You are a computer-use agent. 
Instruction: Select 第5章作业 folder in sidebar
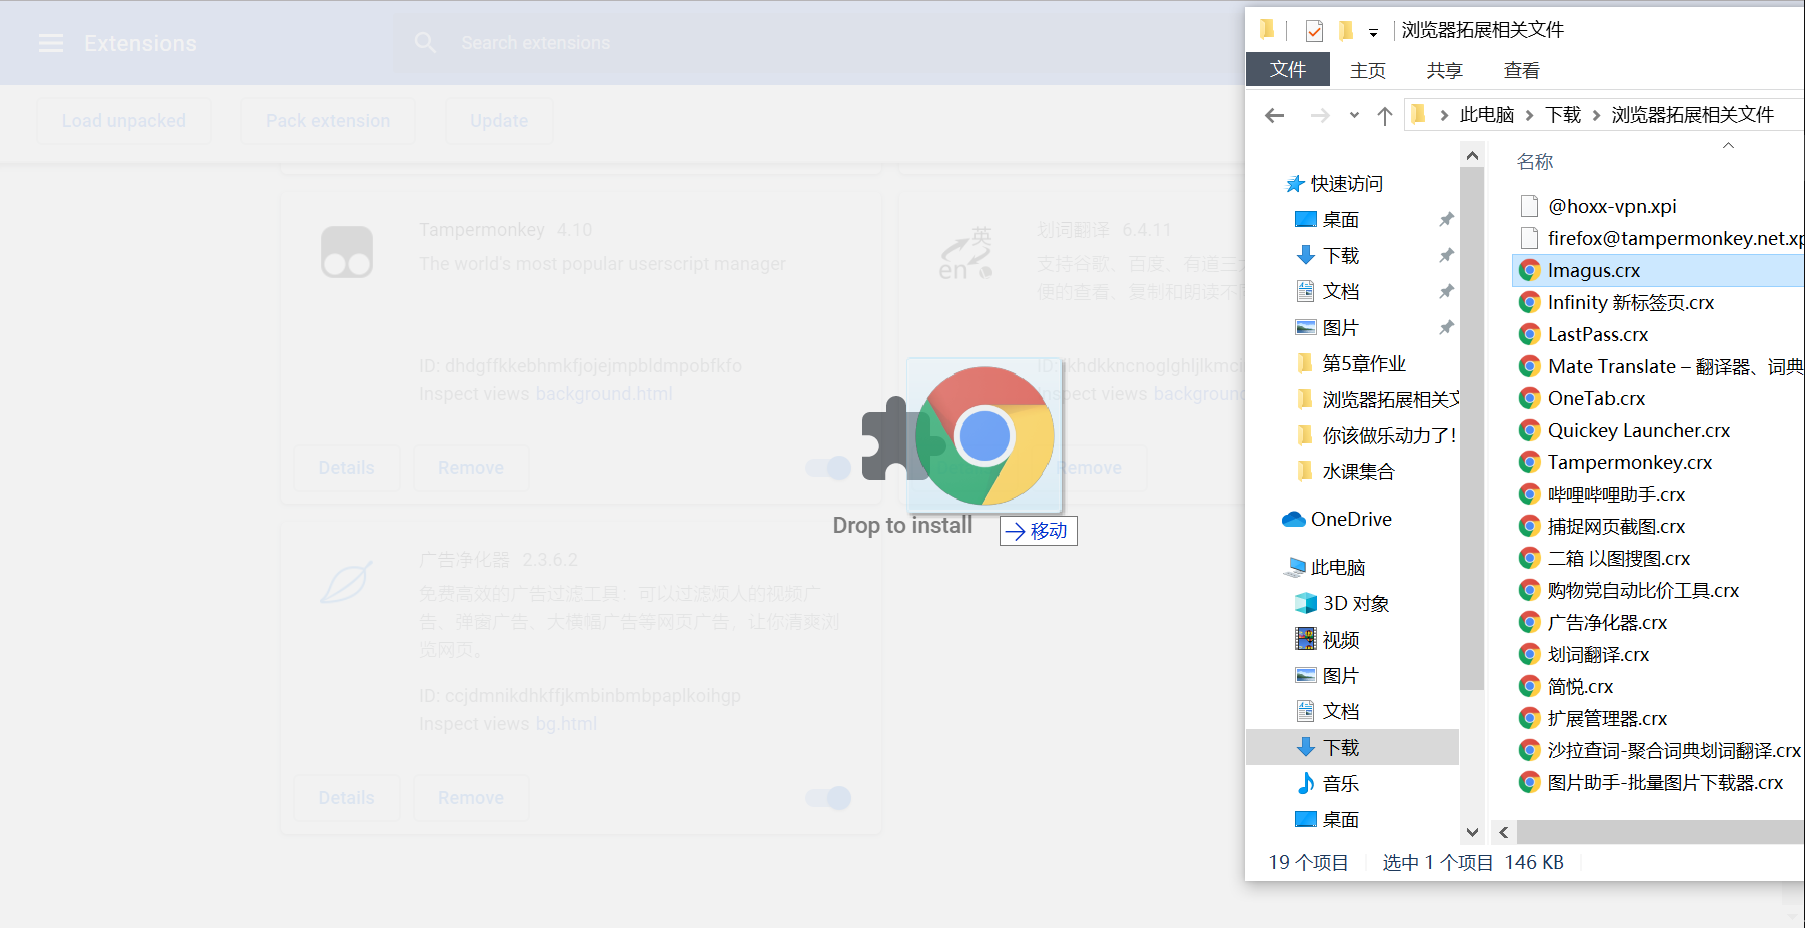(1363, 364)
